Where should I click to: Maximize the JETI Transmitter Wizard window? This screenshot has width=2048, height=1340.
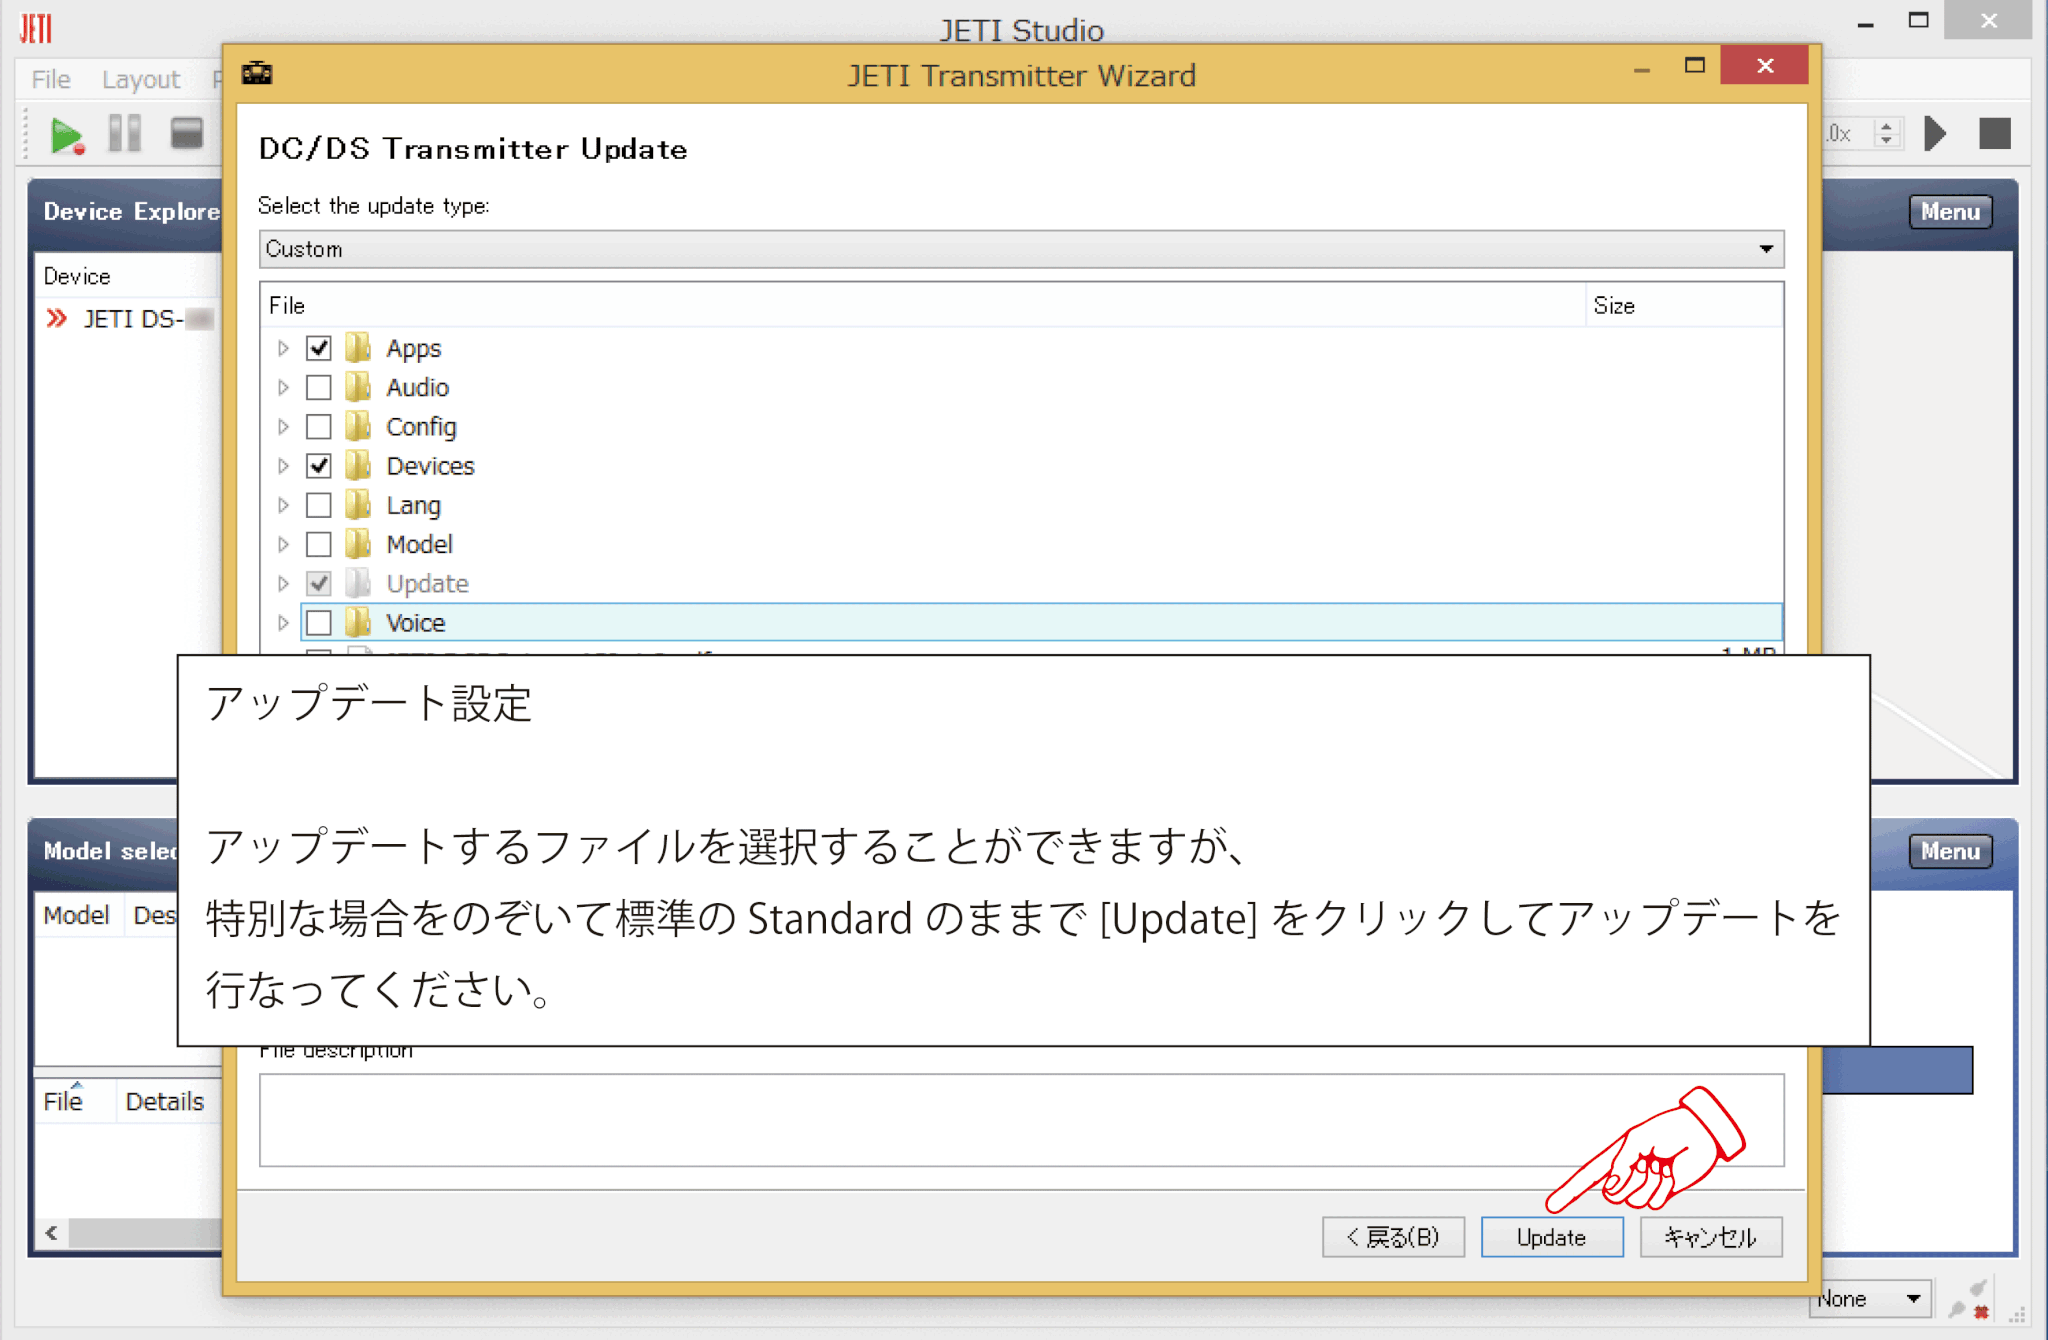[x=1695, y=66]
